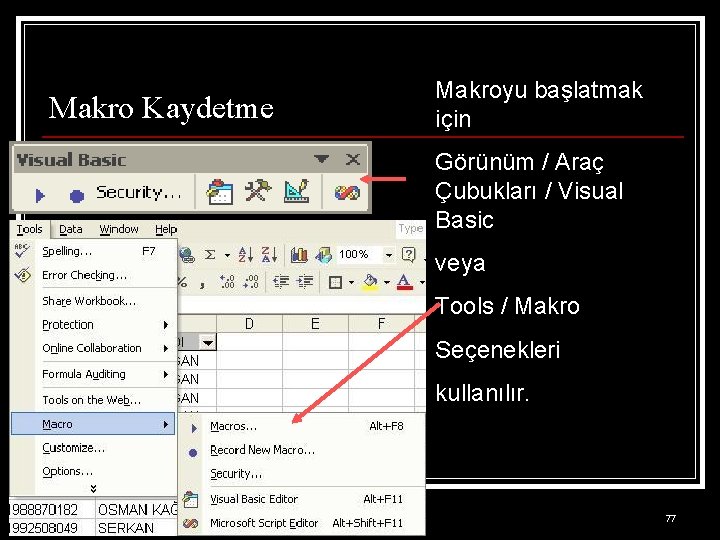Click the 100% zoom box
This screenshot has height=540, width=720.
(x=359, y=254)
